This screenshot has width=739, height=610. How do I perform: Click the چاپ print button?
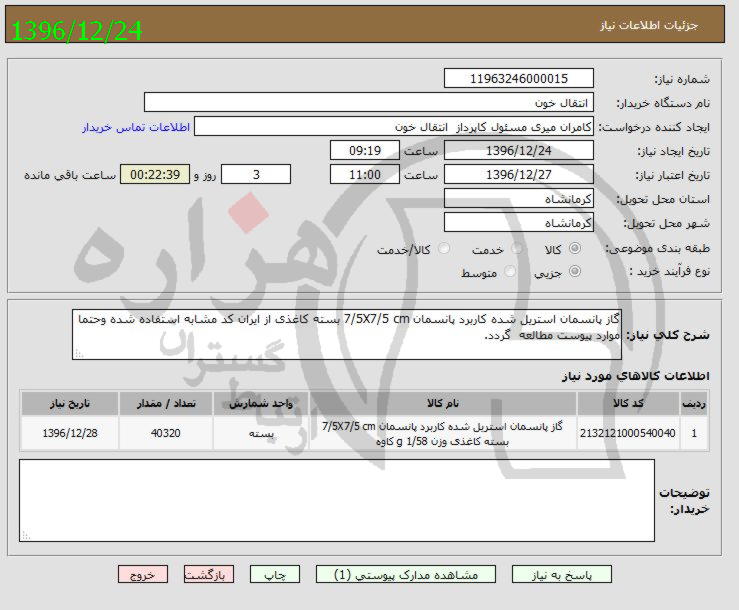[275, 575]
